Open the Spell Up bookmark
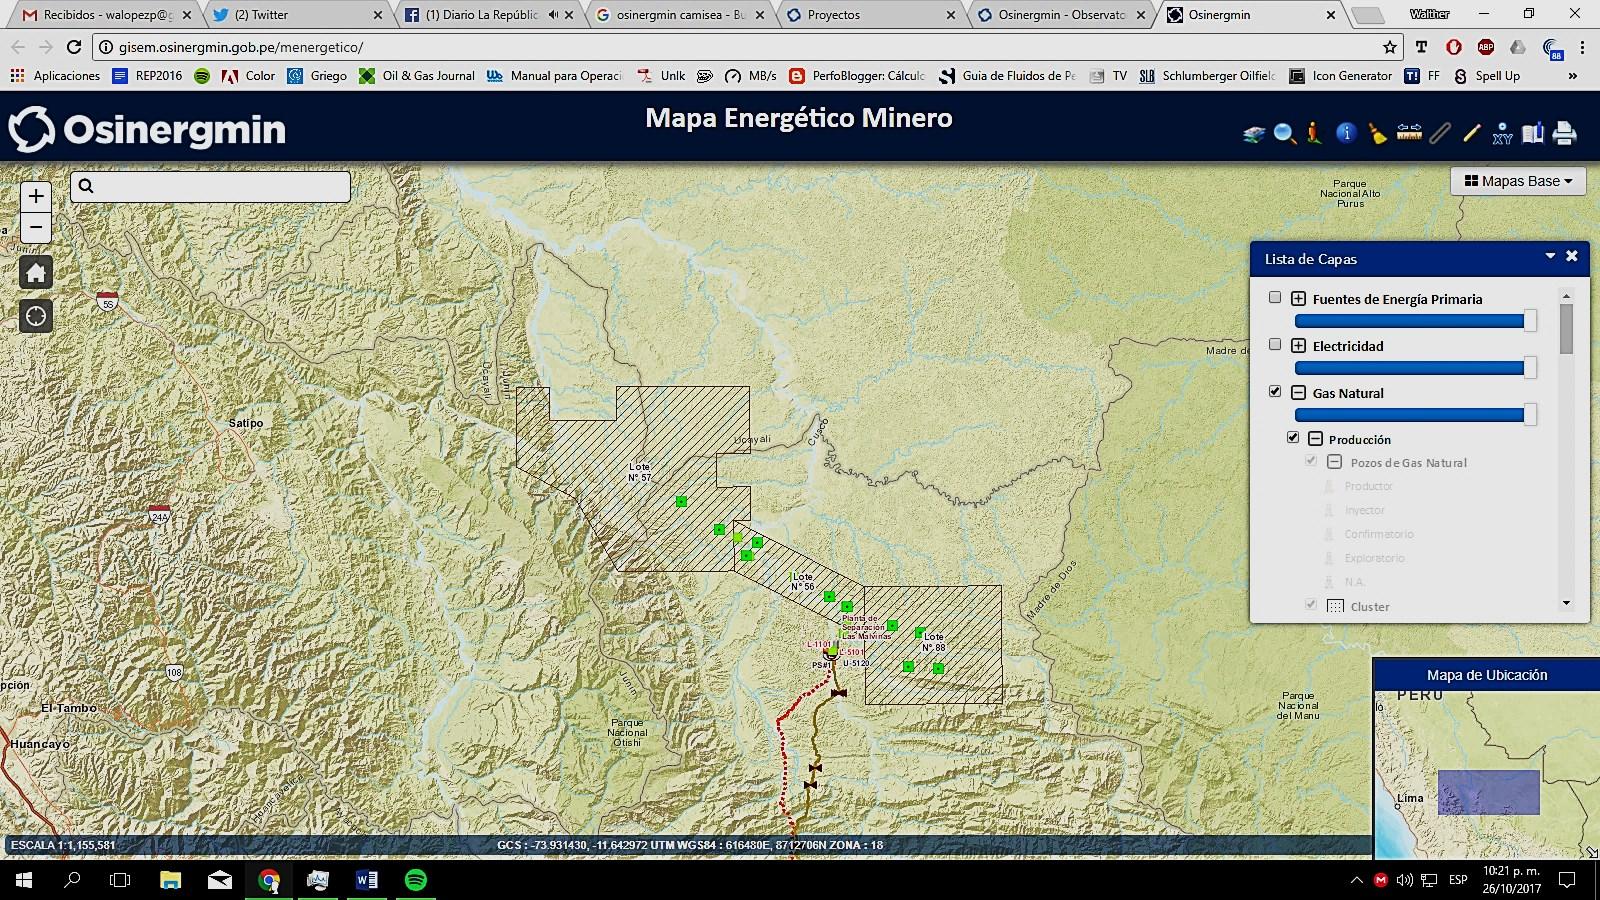Viewport: 1600px width, 900px height. [x=1487, y=76]
